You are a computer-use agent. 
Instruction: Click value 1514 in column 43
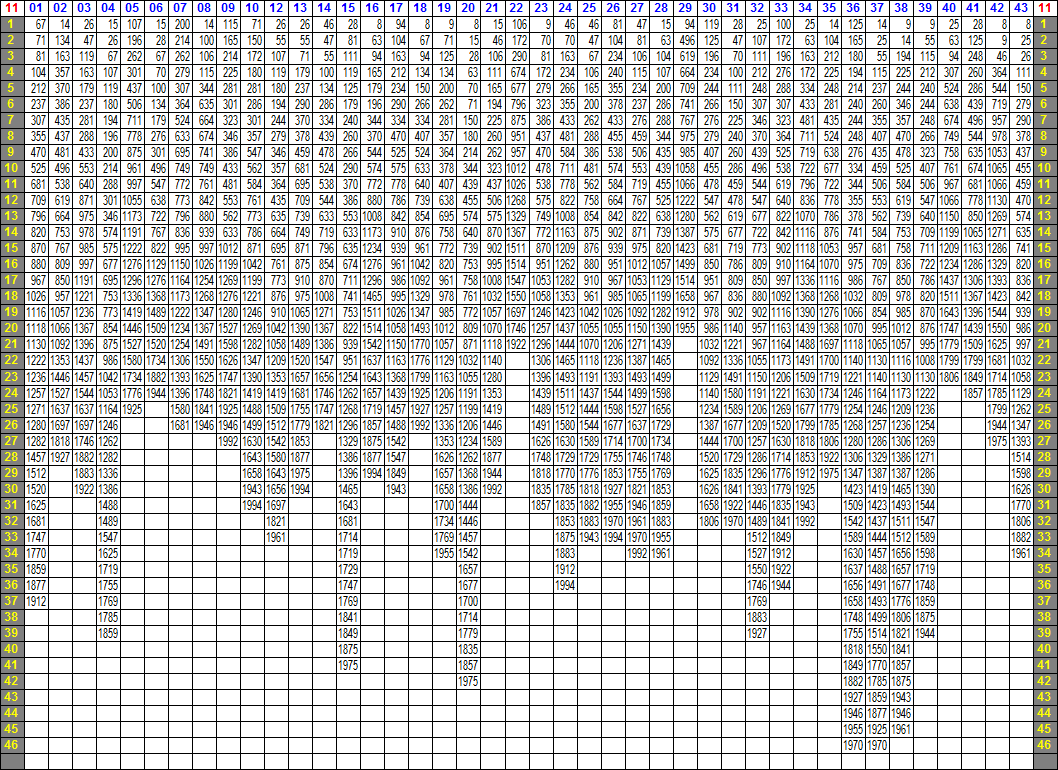[1021, 457]
